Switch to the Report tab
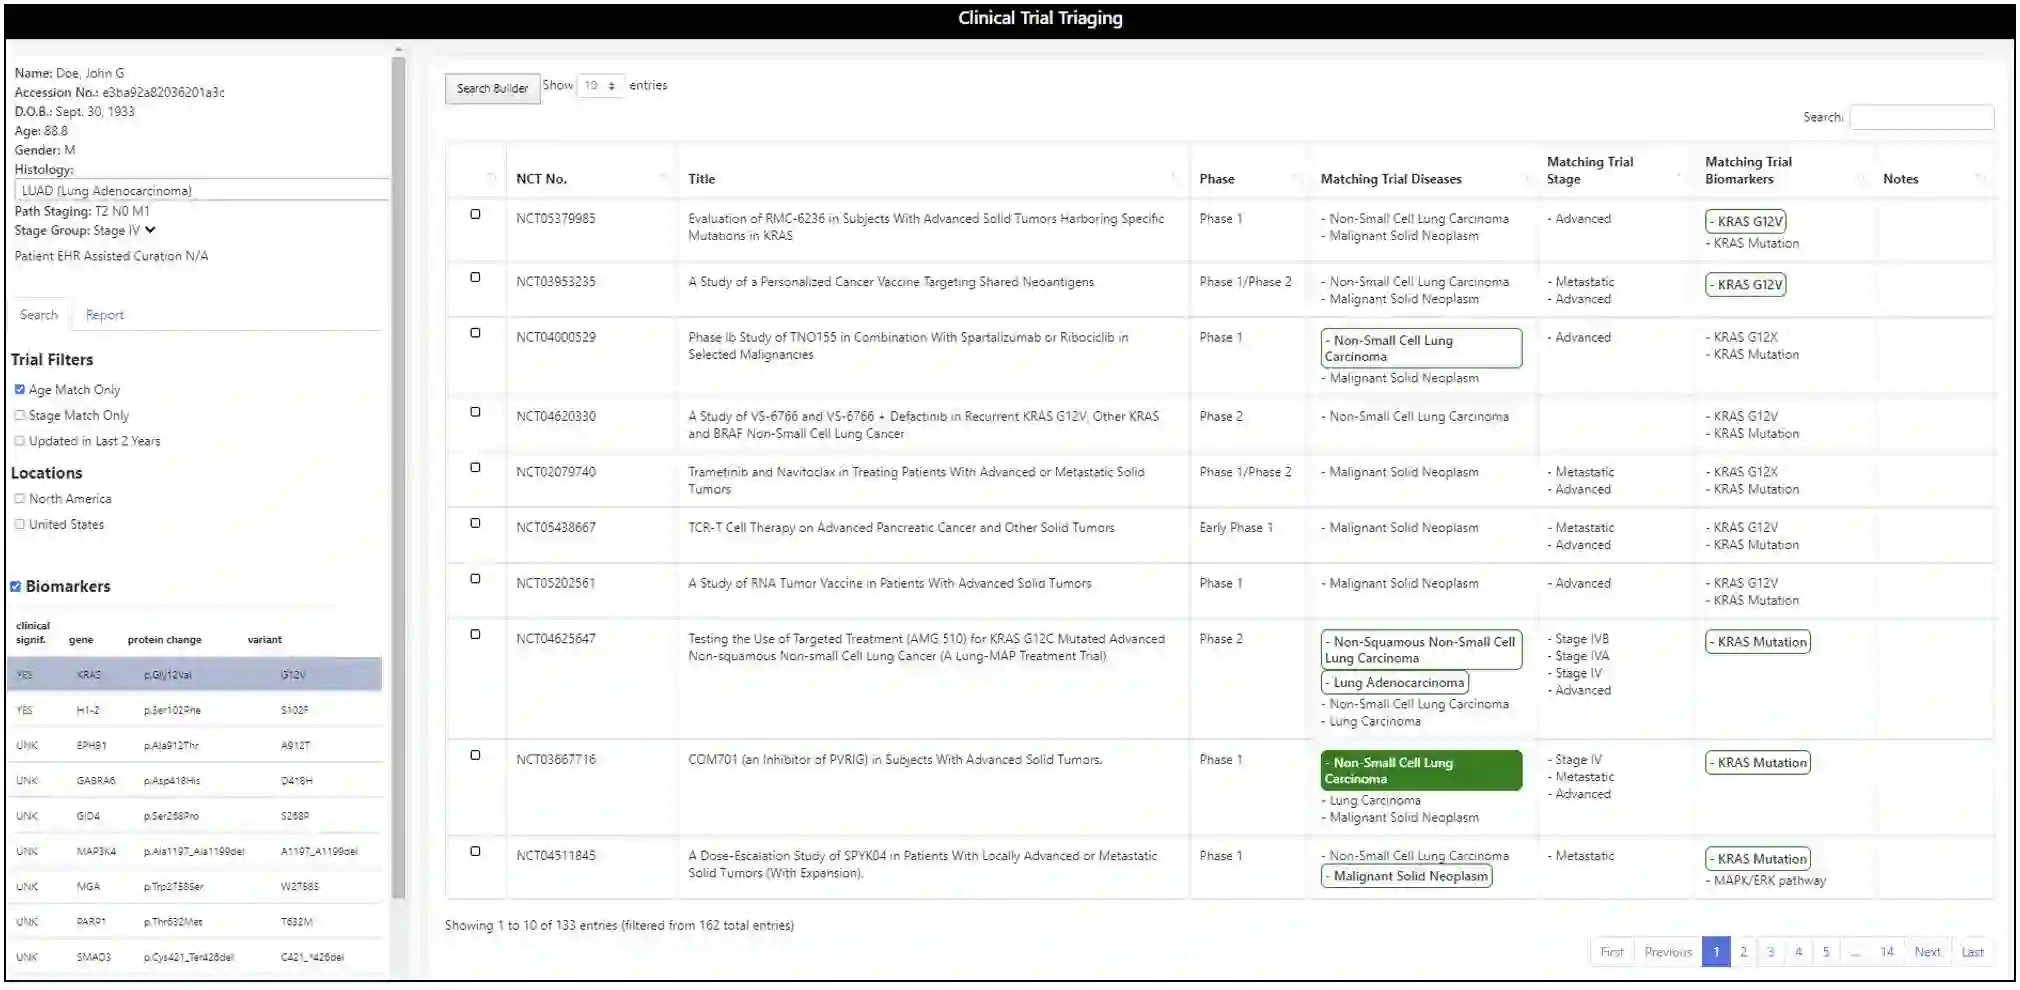 (105, 315)
